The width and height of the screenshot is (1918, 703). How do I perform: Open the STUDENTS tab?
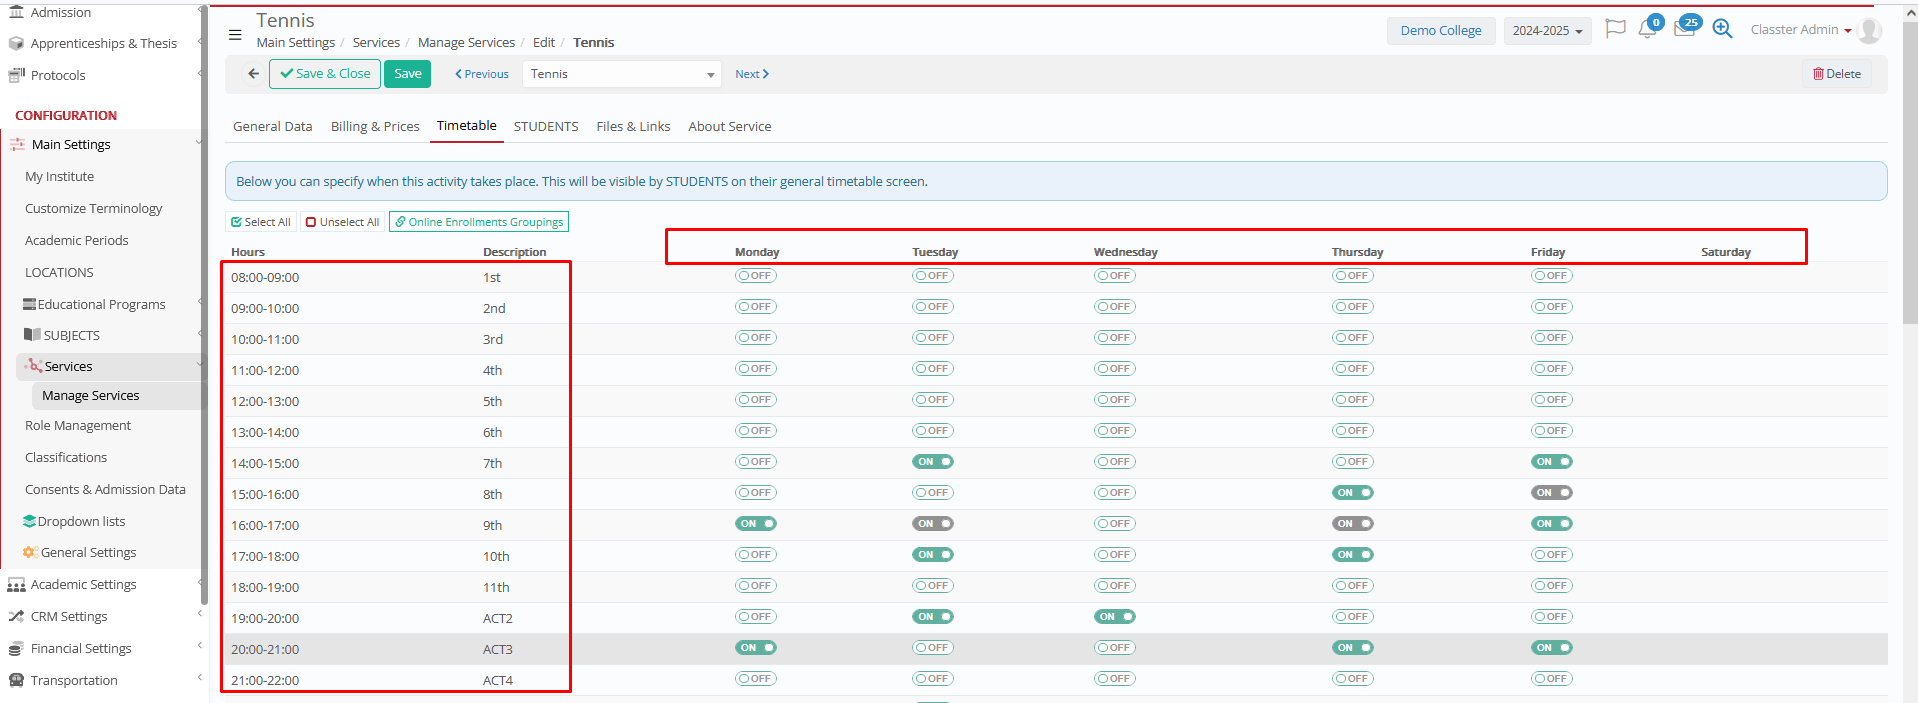point(546,127)
